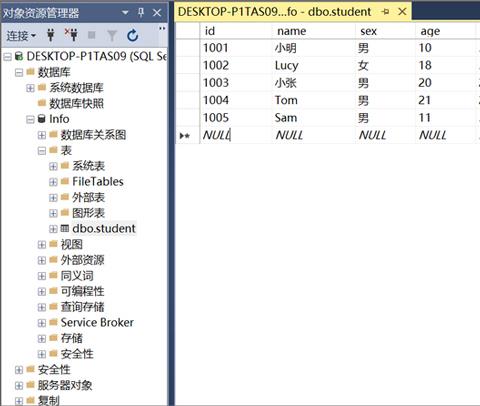Click the stop square icon in toolbar
The width and height of the screenshot is (480, 406).
click(x=92, y=35)
